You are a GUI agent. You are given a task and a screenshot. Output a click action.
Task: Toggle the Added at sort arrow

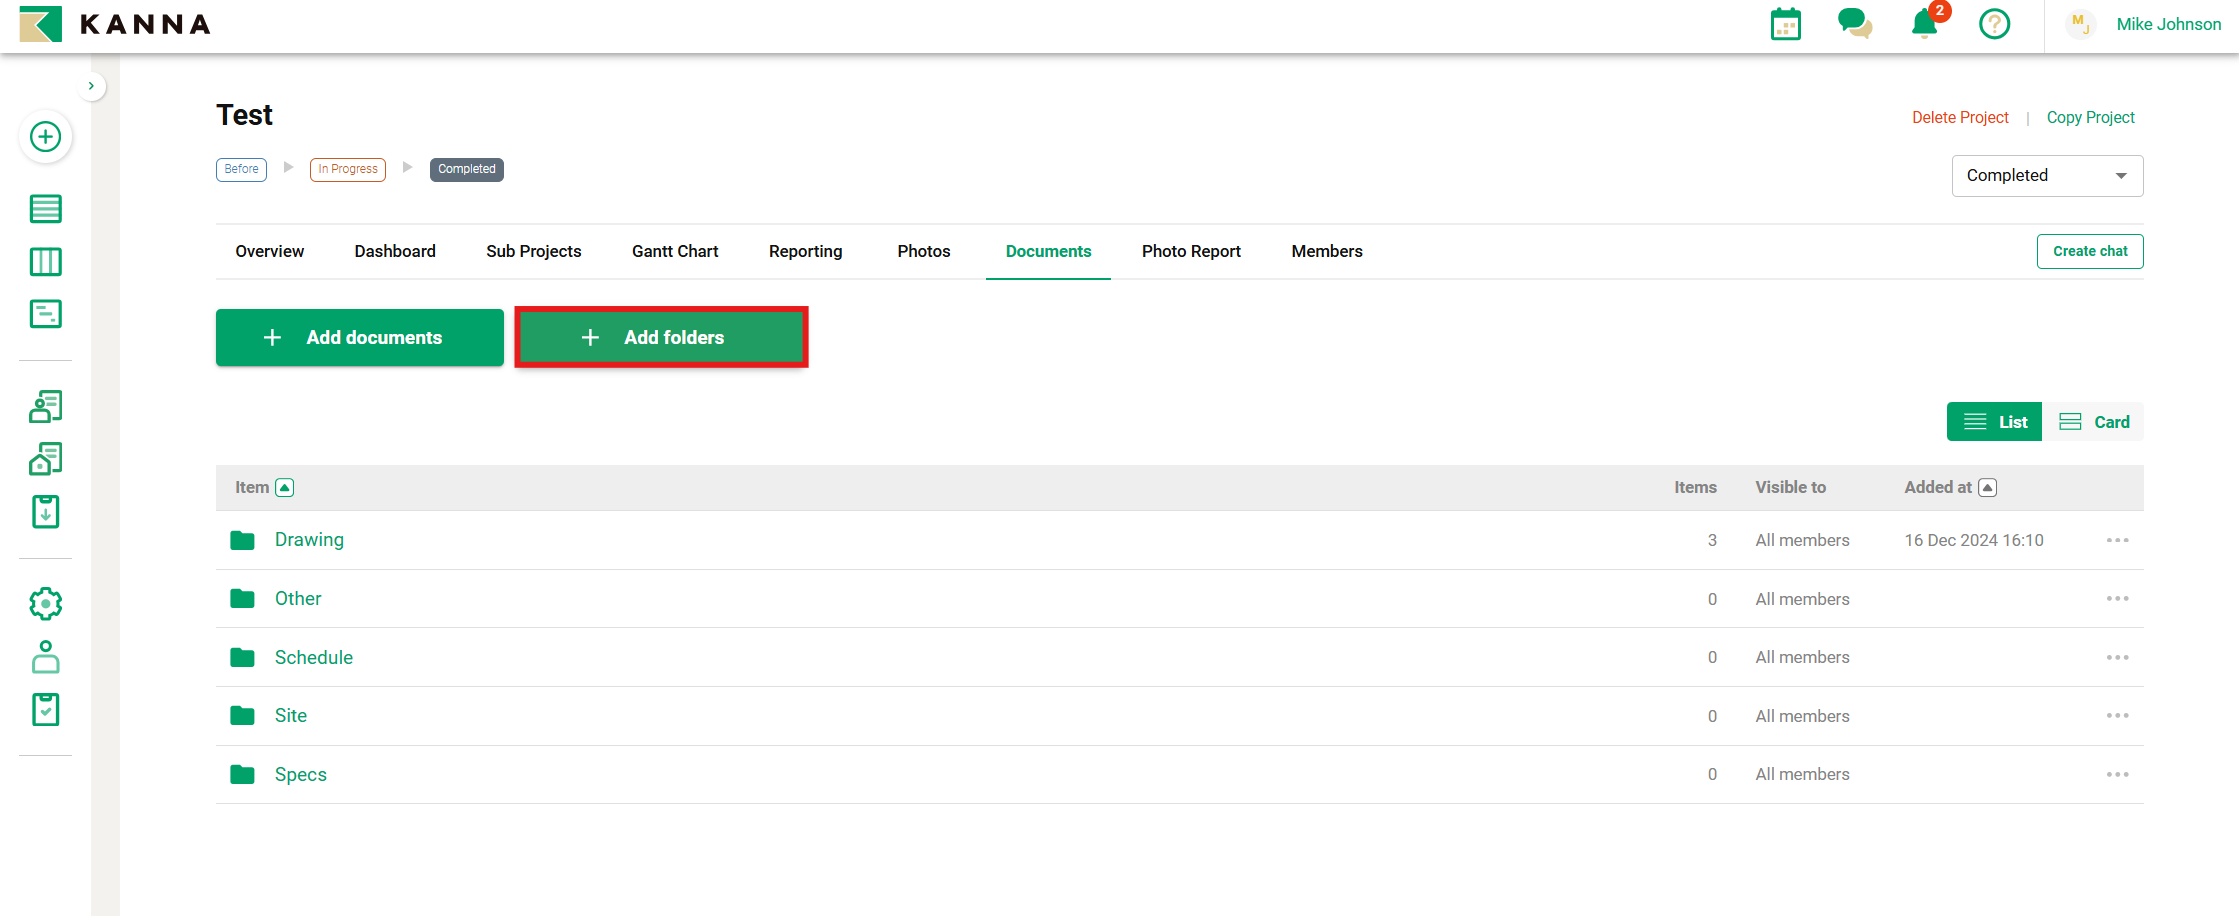1988,488
